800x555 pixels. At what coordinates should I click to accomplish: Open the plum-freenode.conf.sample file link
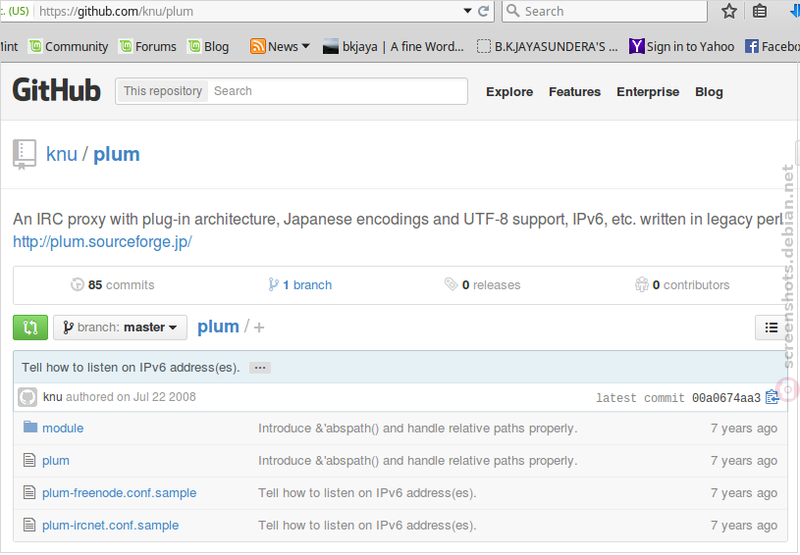[x=119, y=493]
